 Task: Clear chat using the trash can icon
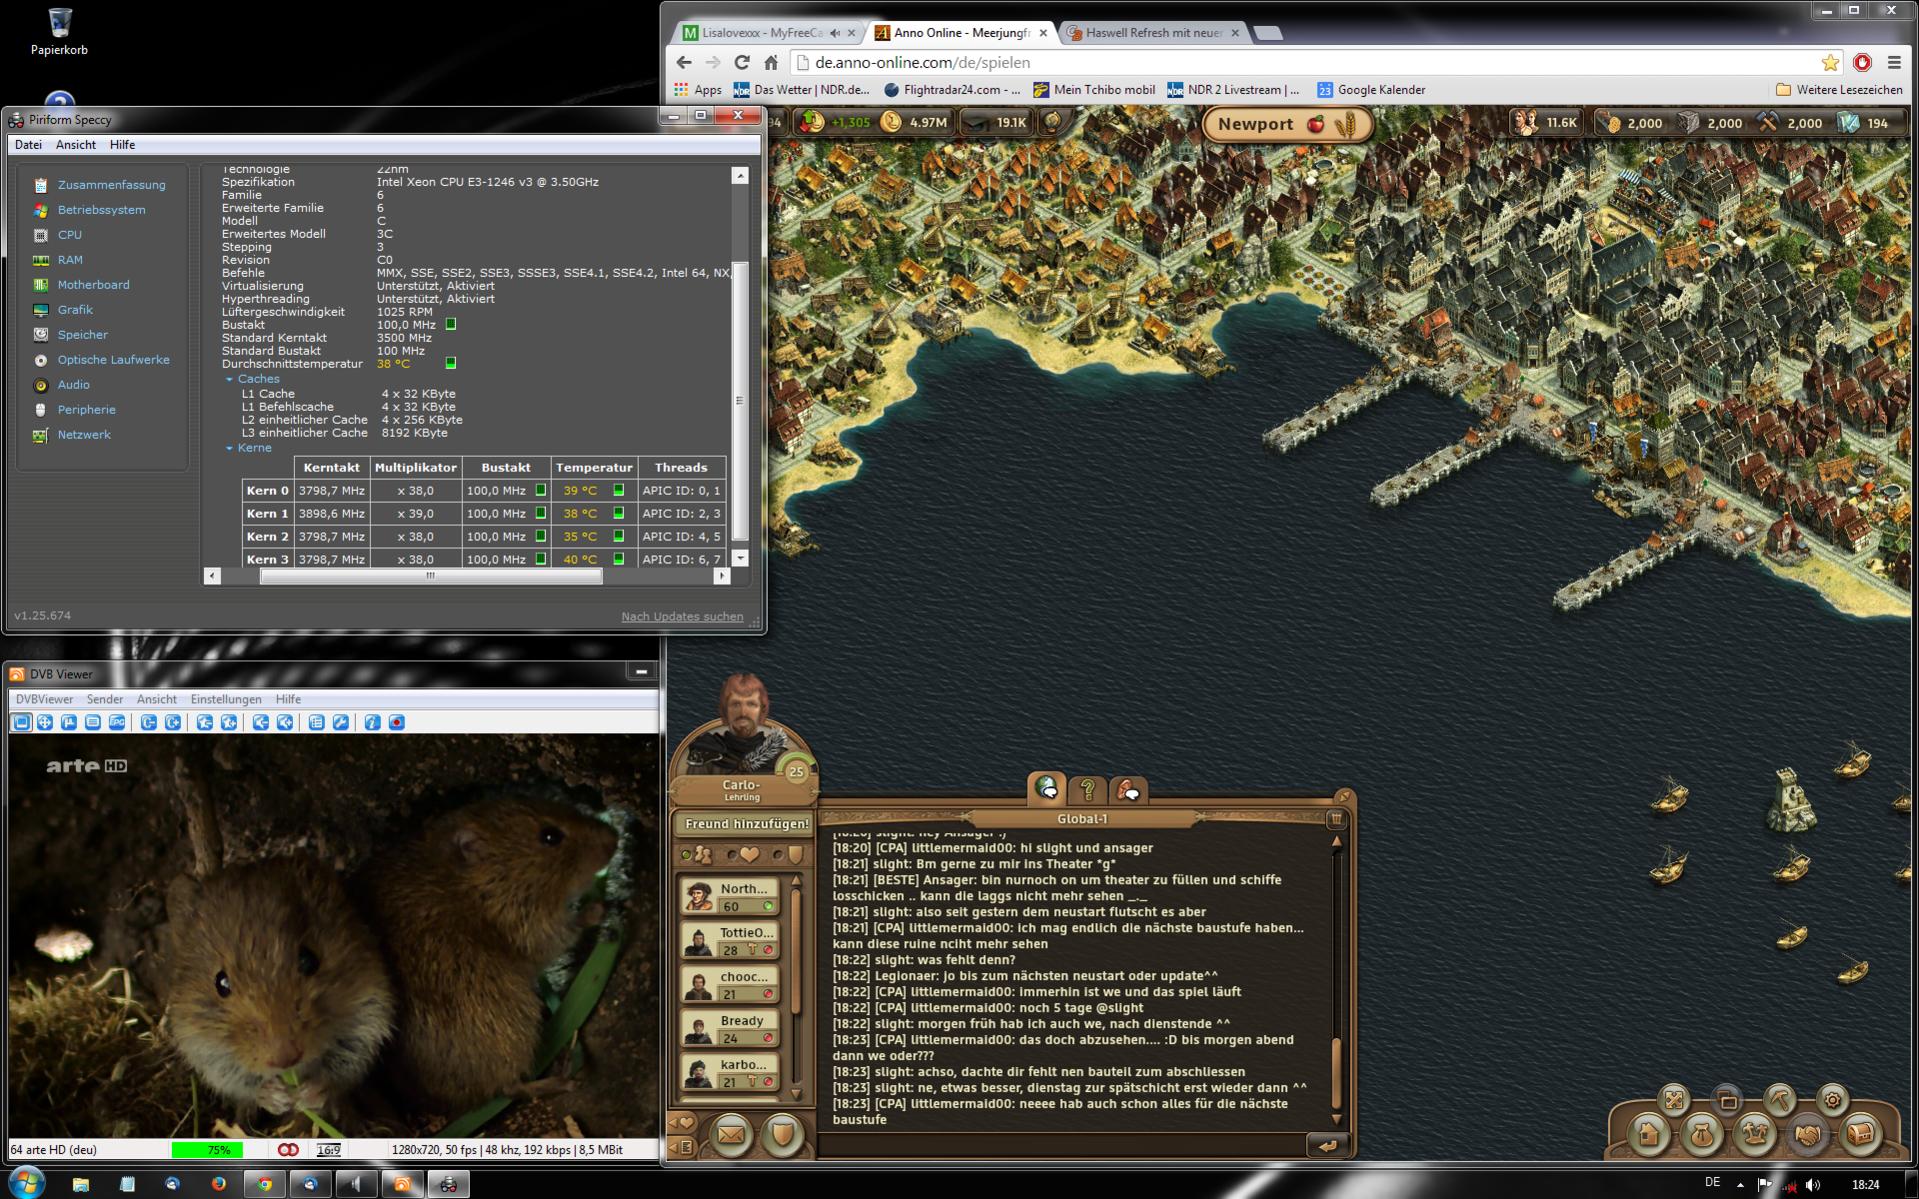pos(1336,819)
